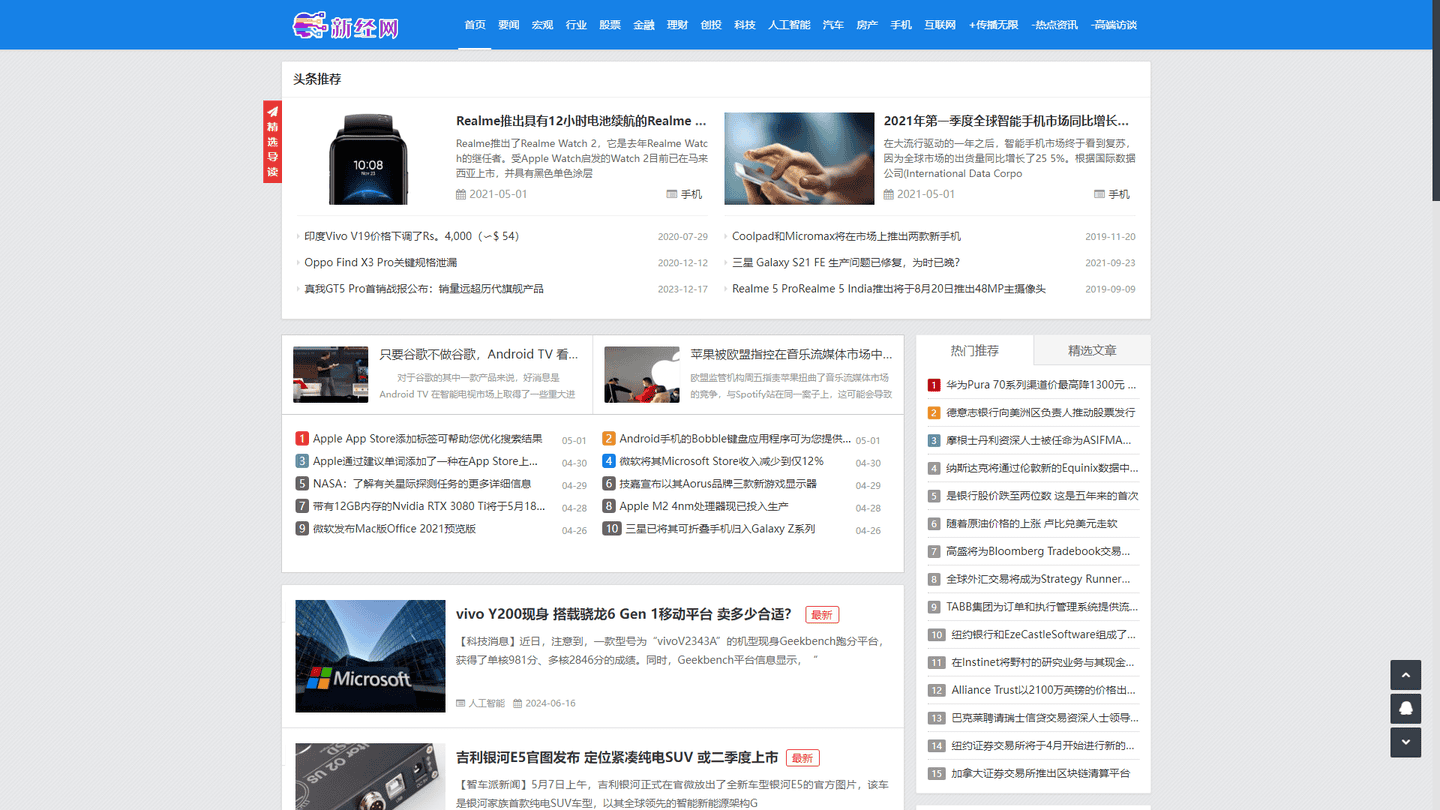Open the 苹果被欧盟指控 headline

click(791, 354)
